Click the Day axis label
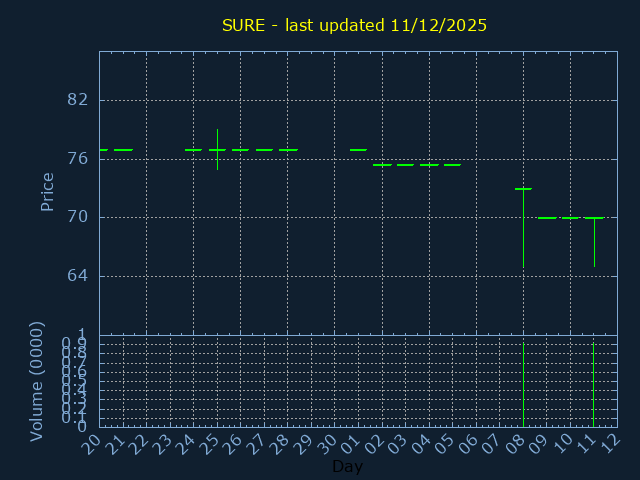This screenshot has width=640, height=480. point(347,466)
